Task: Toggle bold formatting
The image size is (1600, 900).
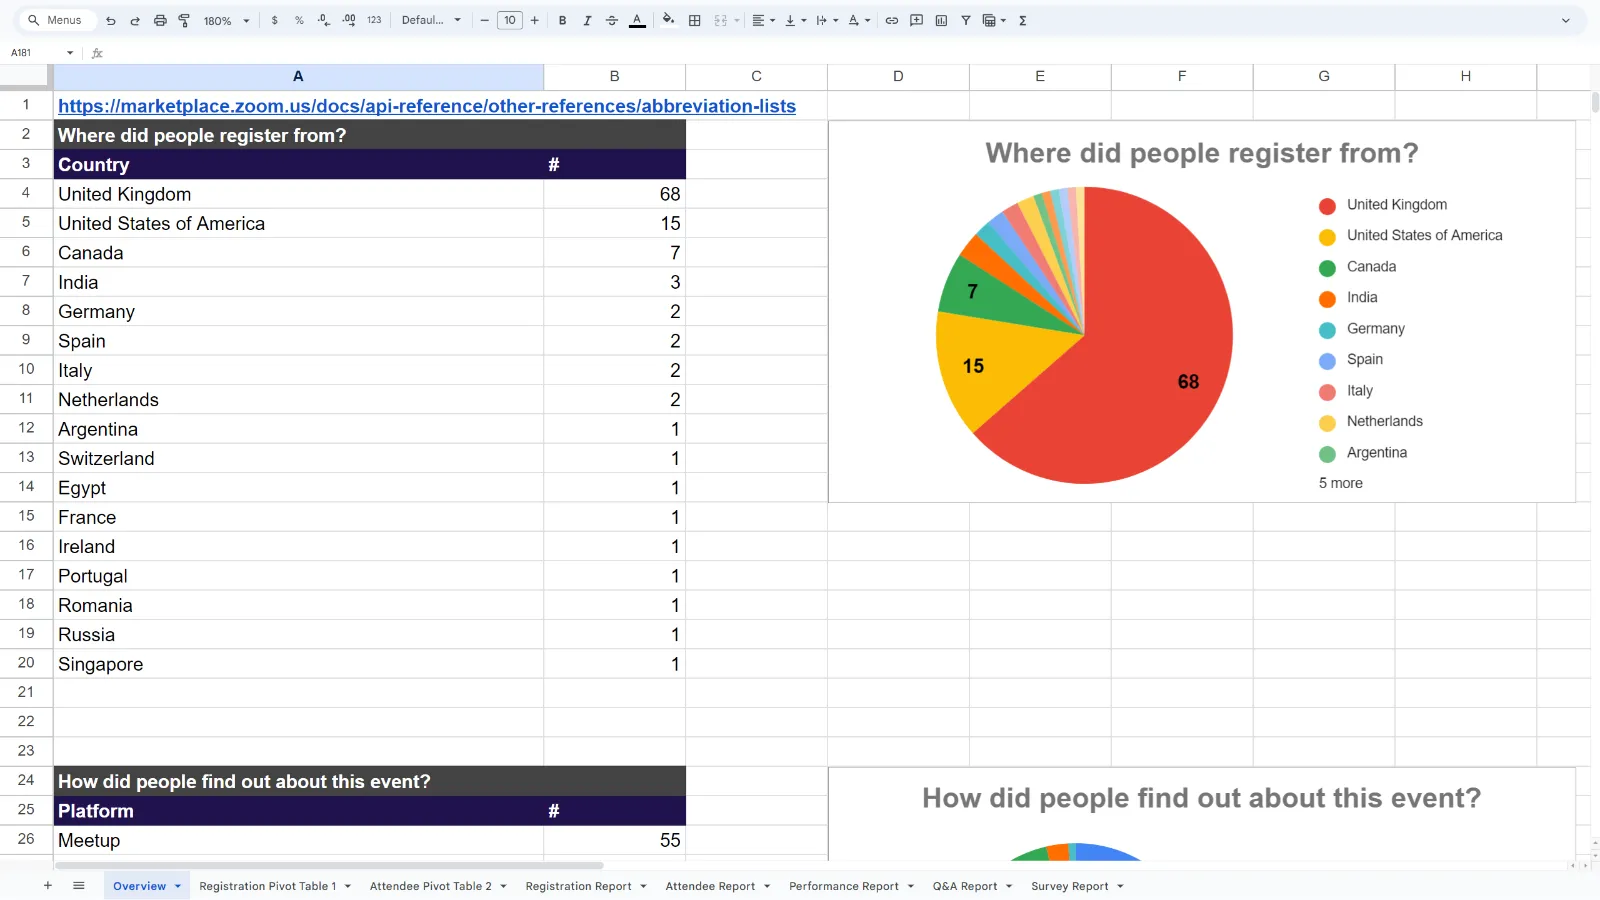Action: click(x=563, y=20)
